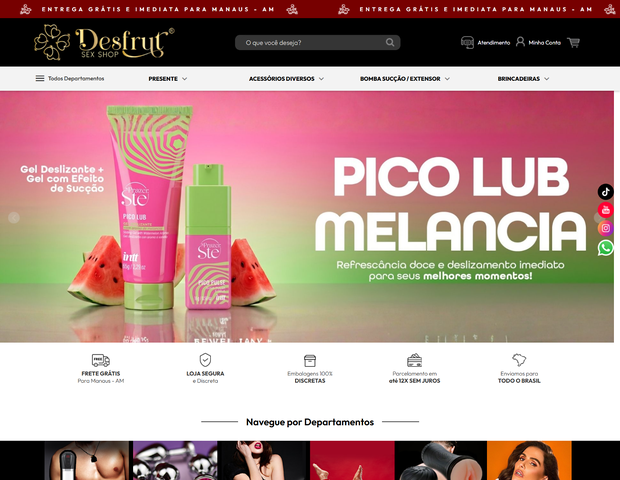The height and width of the screenshot is (480, 620).
Task: Open the orange background woman thumbnail
Action: [x=529, y=461]
